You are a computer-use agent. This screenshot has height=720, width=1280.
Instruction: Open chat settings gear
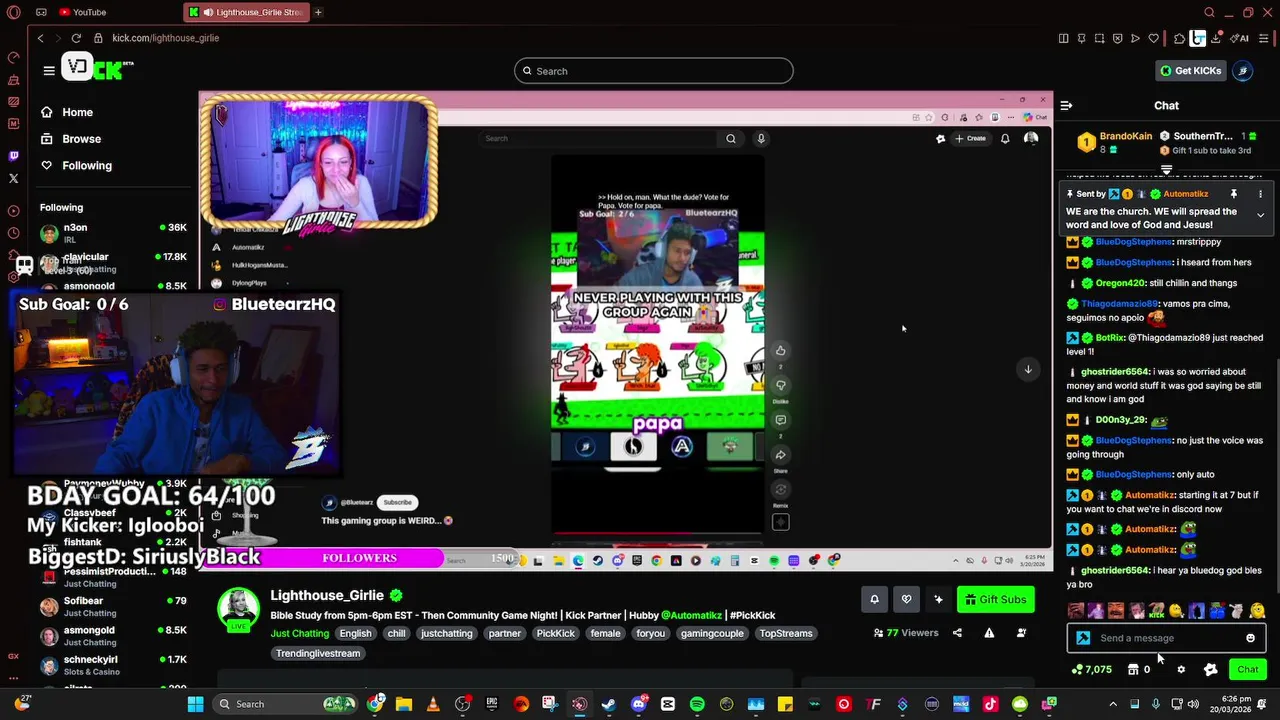pos(1181,669)
